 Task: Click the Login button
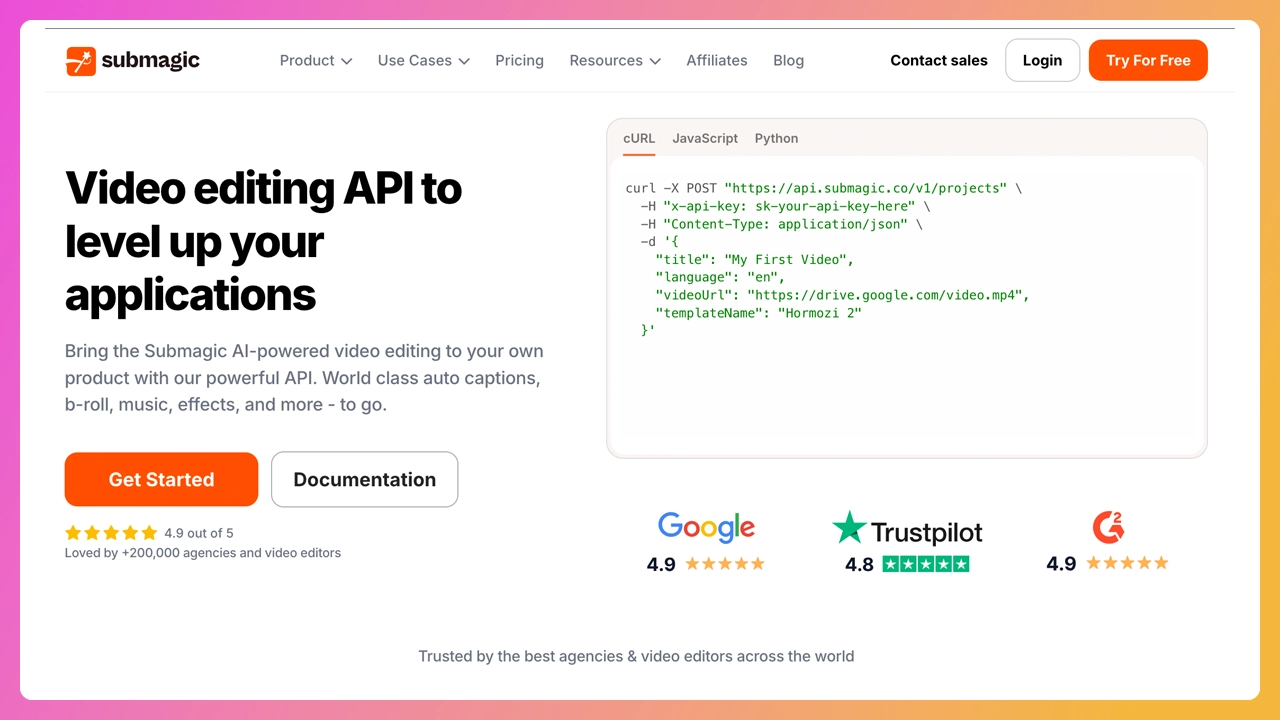coord(1042,60)
